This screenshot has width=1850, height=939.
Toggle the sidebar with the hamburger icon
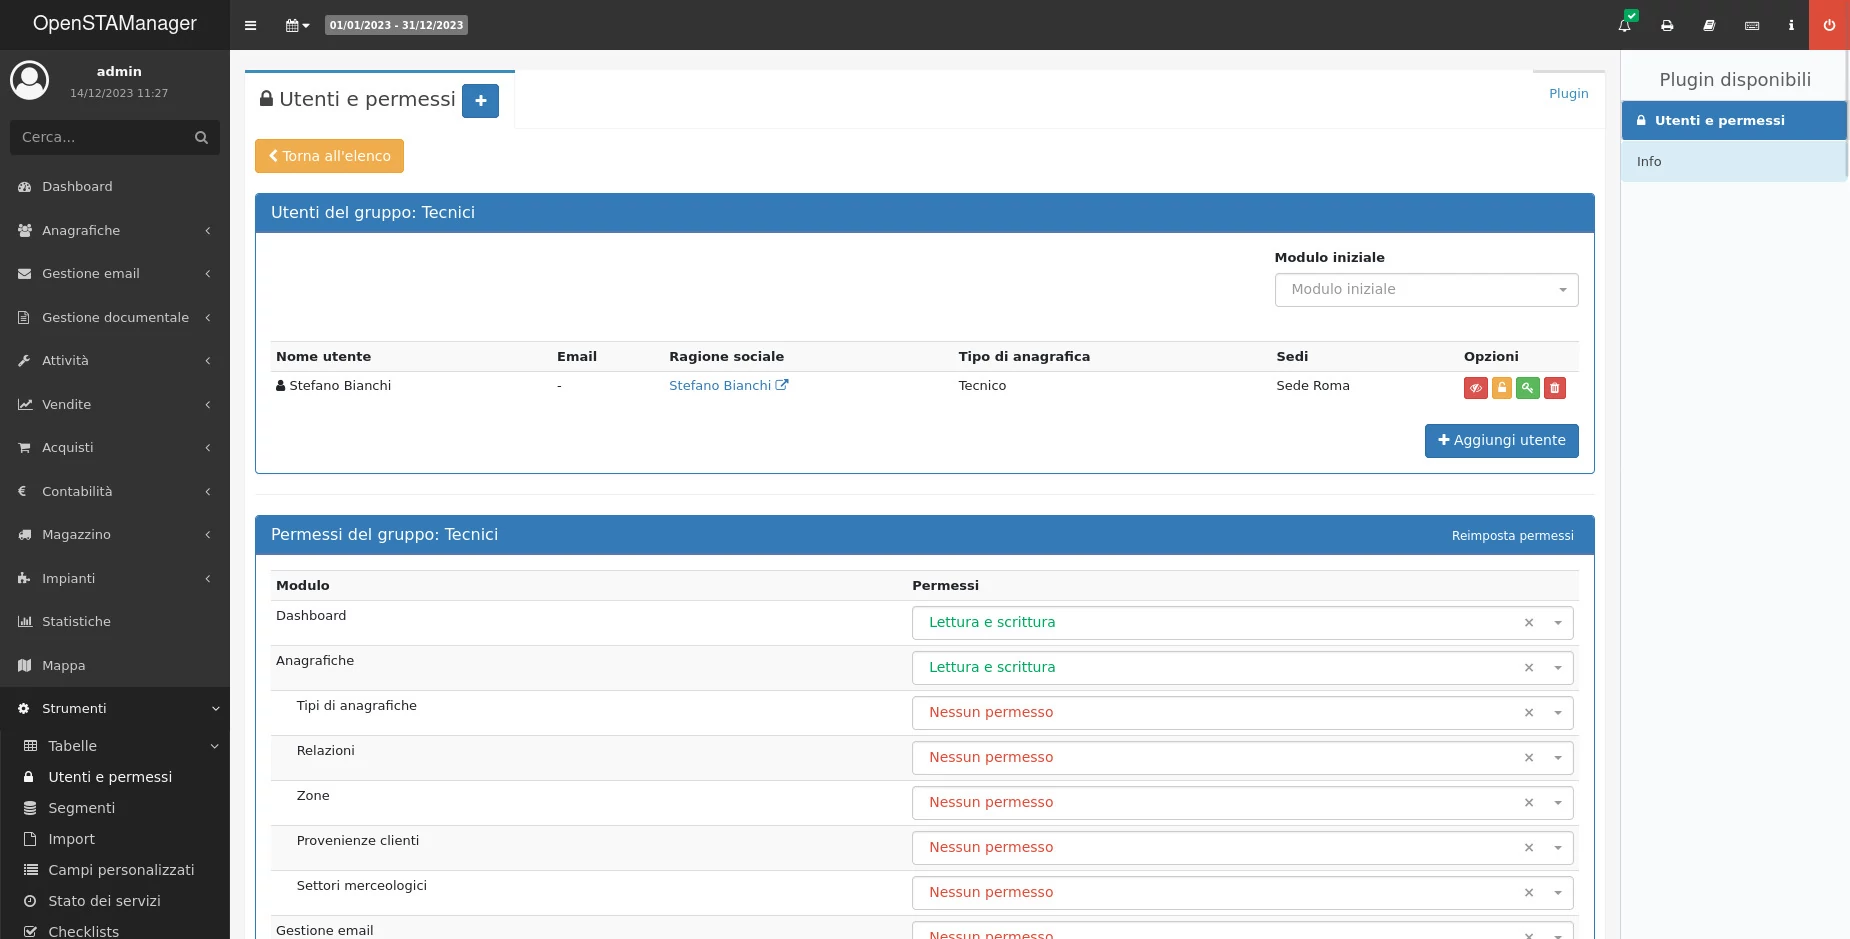click(250, 25)
